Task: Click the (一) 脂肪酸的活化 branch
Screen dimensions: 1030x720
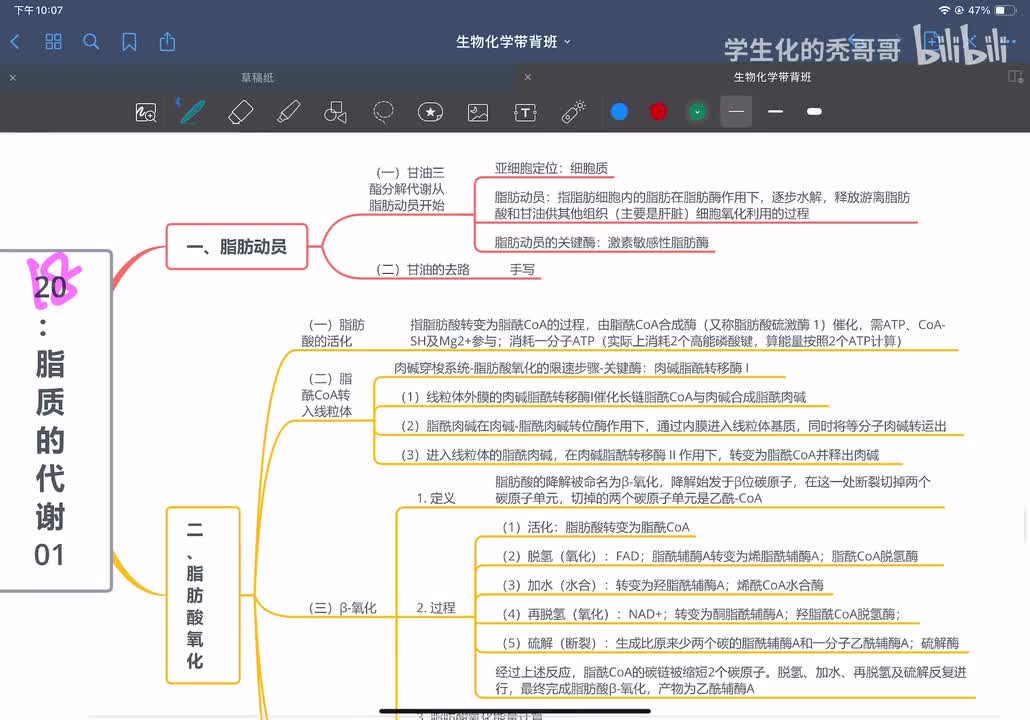Action: [x=333, y=333]
